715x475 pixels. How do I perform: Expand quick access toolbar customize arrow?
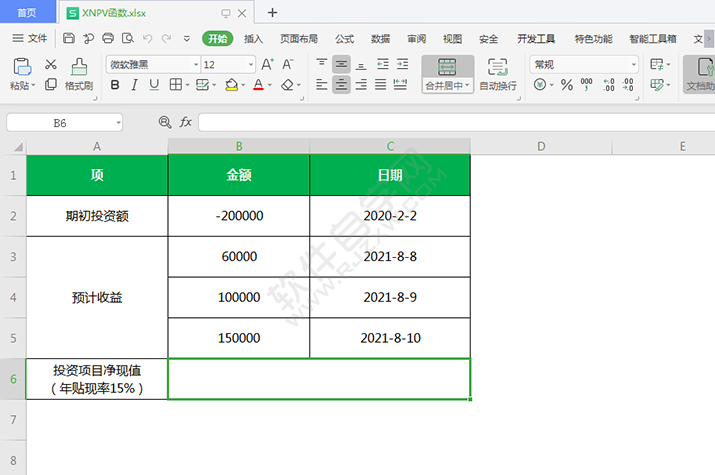coord(187,39)
